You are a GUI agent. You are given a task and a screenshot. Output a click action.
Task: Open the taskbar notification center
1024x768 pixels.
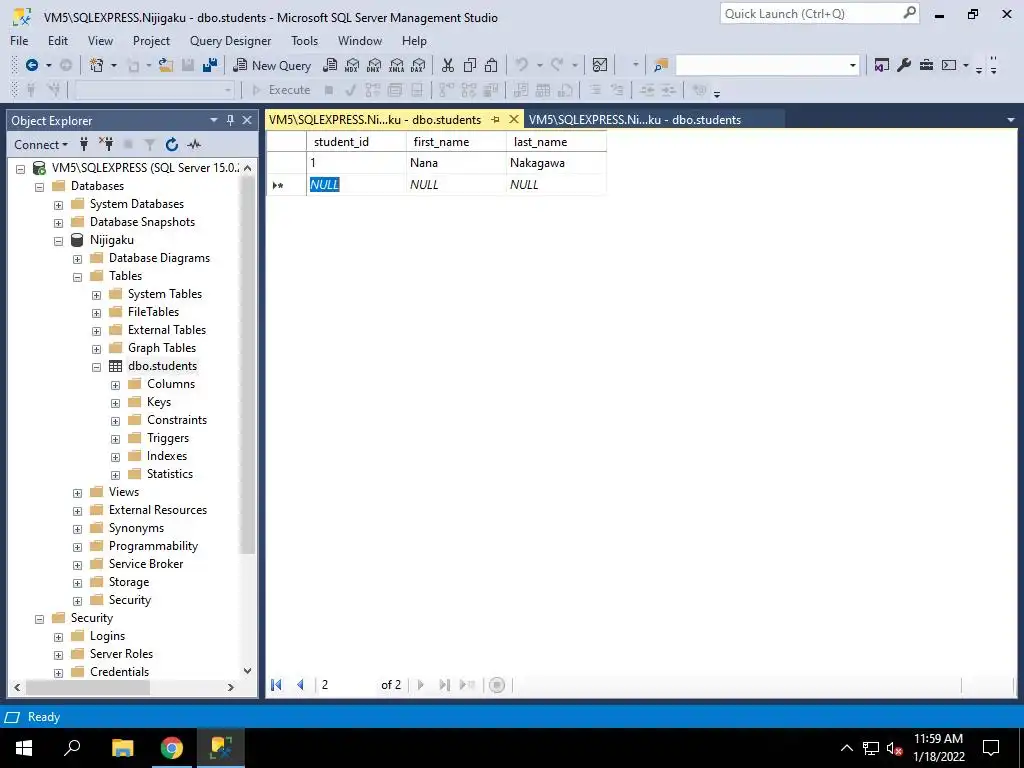click(x=991, y=748)
